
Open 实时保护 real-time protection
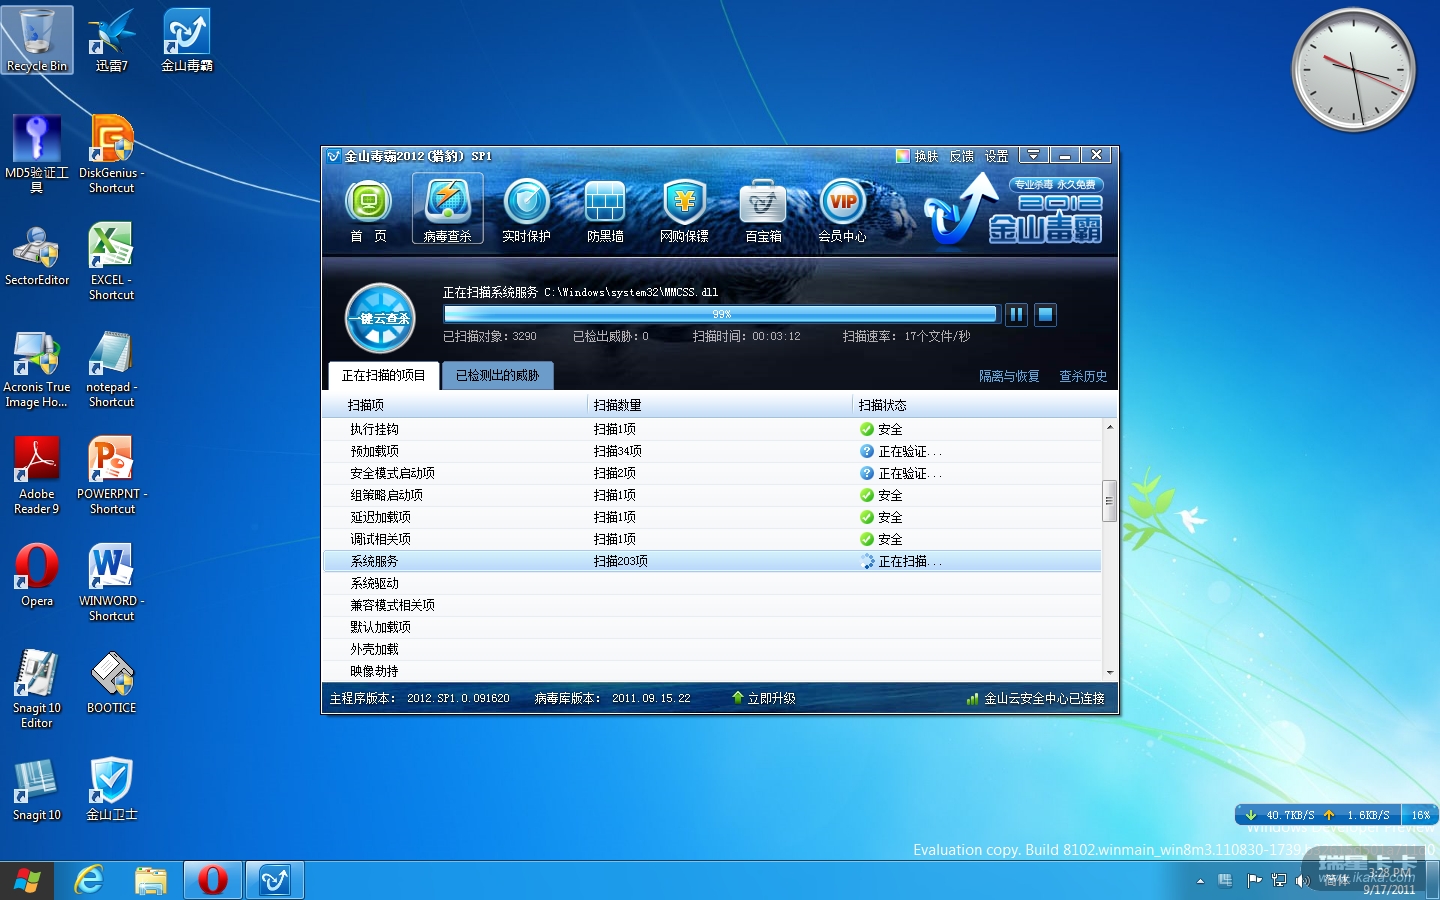tap(526, 210)
